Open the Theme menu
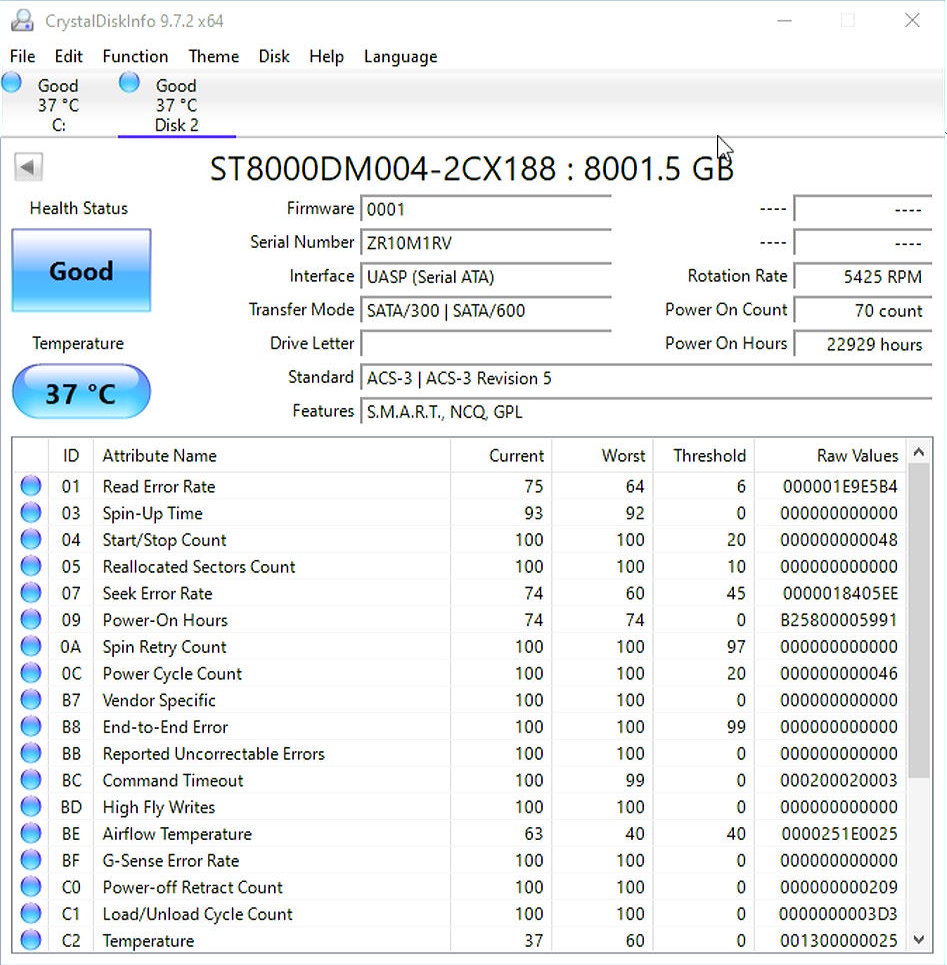Viewport: 947px width, 965px height. (213, 57)
